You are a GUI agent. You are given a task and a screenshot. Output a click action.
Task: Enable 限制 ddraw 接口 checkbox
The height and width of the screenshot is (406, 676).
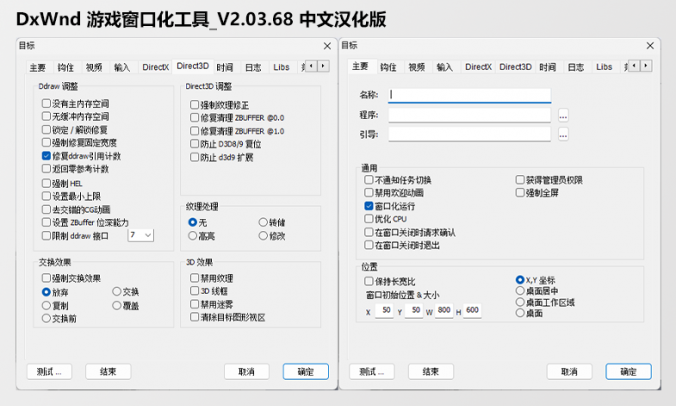click(46, 236)
